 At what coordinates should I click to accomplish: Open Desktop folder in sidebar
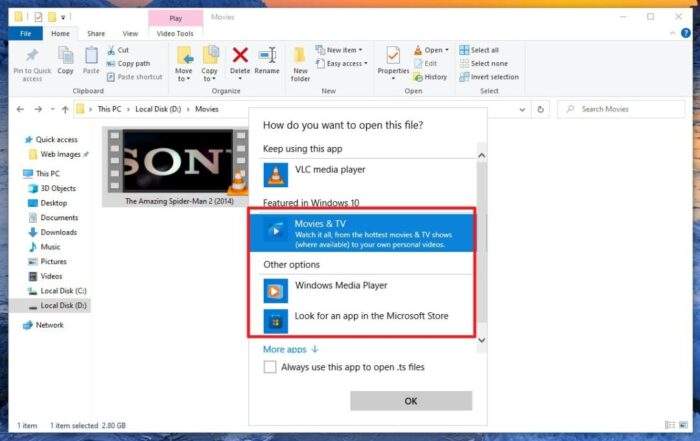pos(54,203)
